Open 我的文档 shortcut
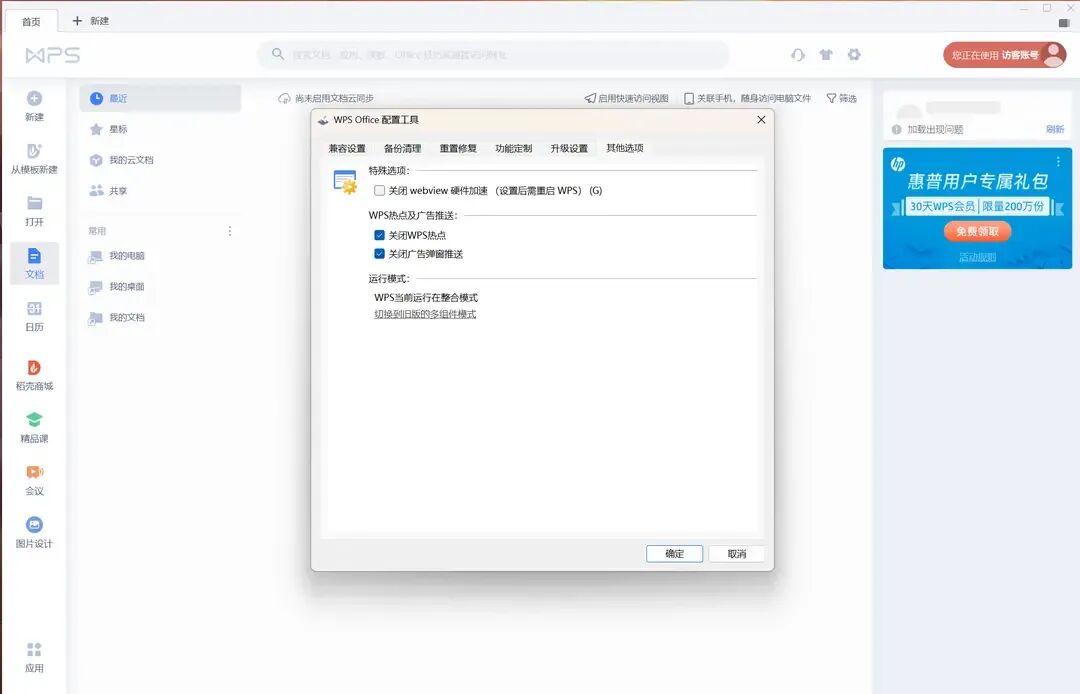Viewport: 1080px width, 694px height. pyautogui.click(x=117, y=318)
